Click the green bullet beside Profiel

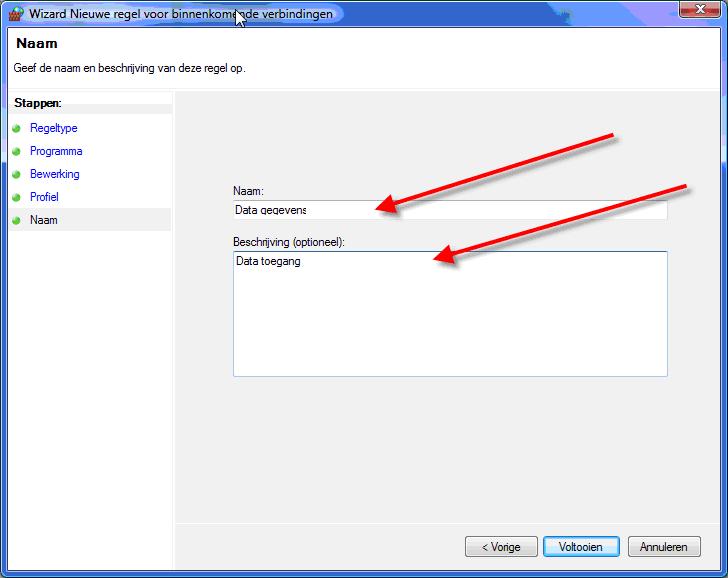tap(17, 197)
